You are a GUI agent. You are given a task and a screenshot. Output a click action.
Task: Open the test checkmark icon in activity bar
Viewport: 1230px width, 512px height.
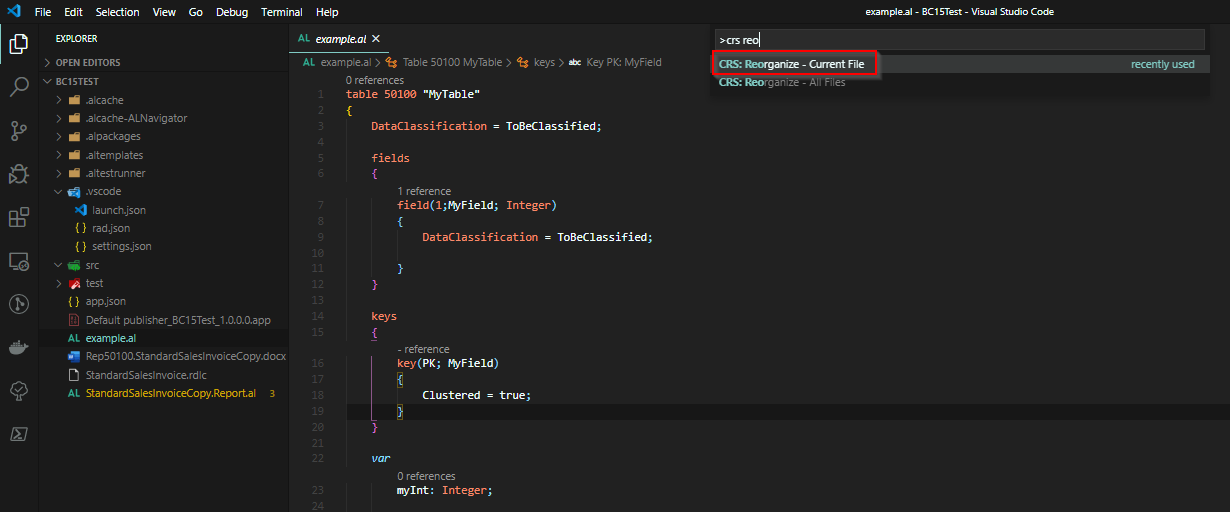[x=18, y=391]
